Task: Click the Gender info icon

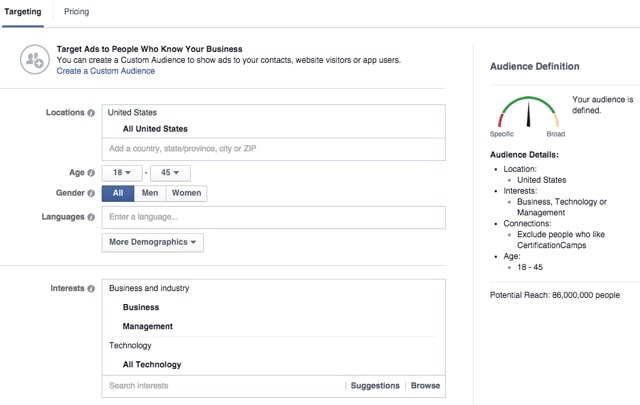Action: tap(91, 193)
